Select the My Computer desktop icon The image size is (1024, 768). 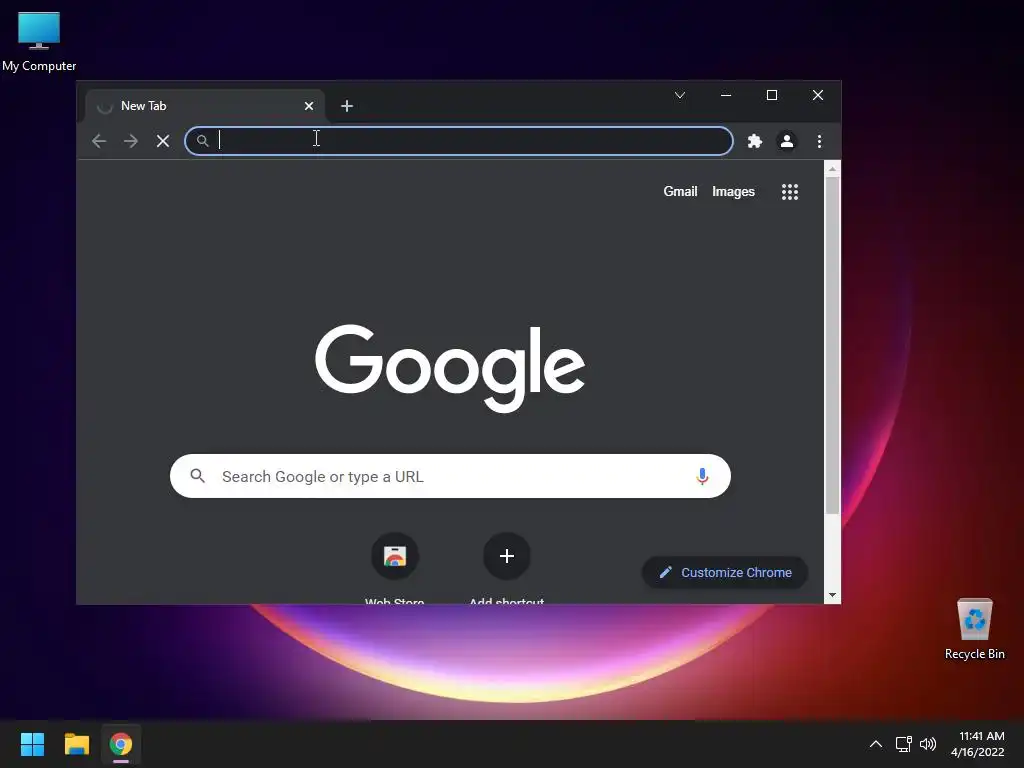pyautogui.click(x=39, y=42)
